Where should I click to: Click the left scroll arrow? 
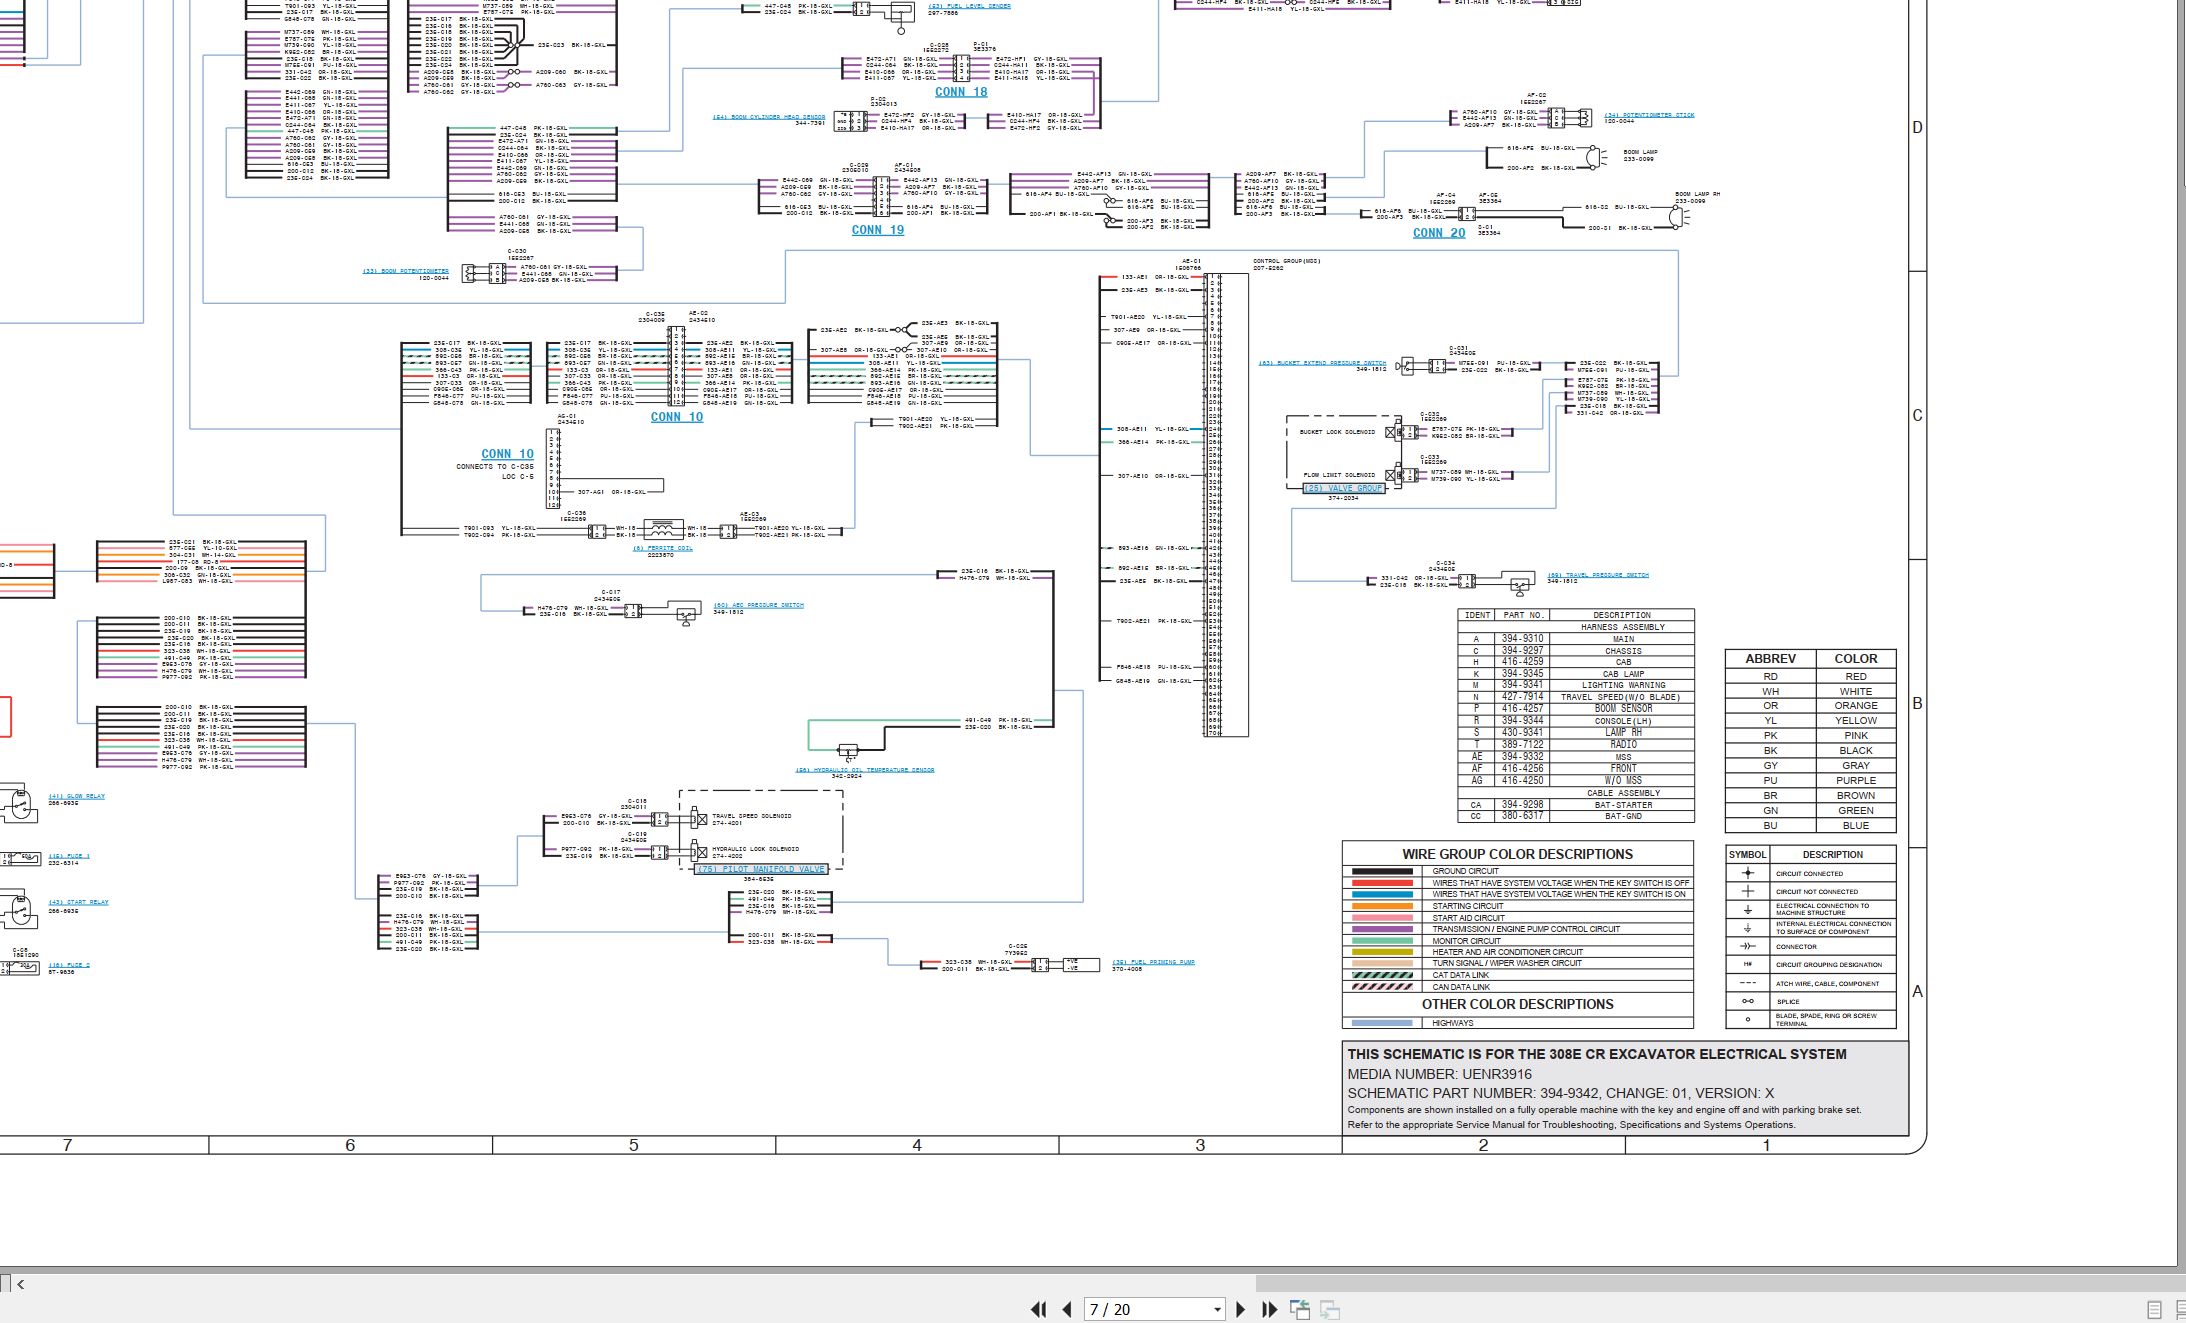click(x=20, y=1284)
